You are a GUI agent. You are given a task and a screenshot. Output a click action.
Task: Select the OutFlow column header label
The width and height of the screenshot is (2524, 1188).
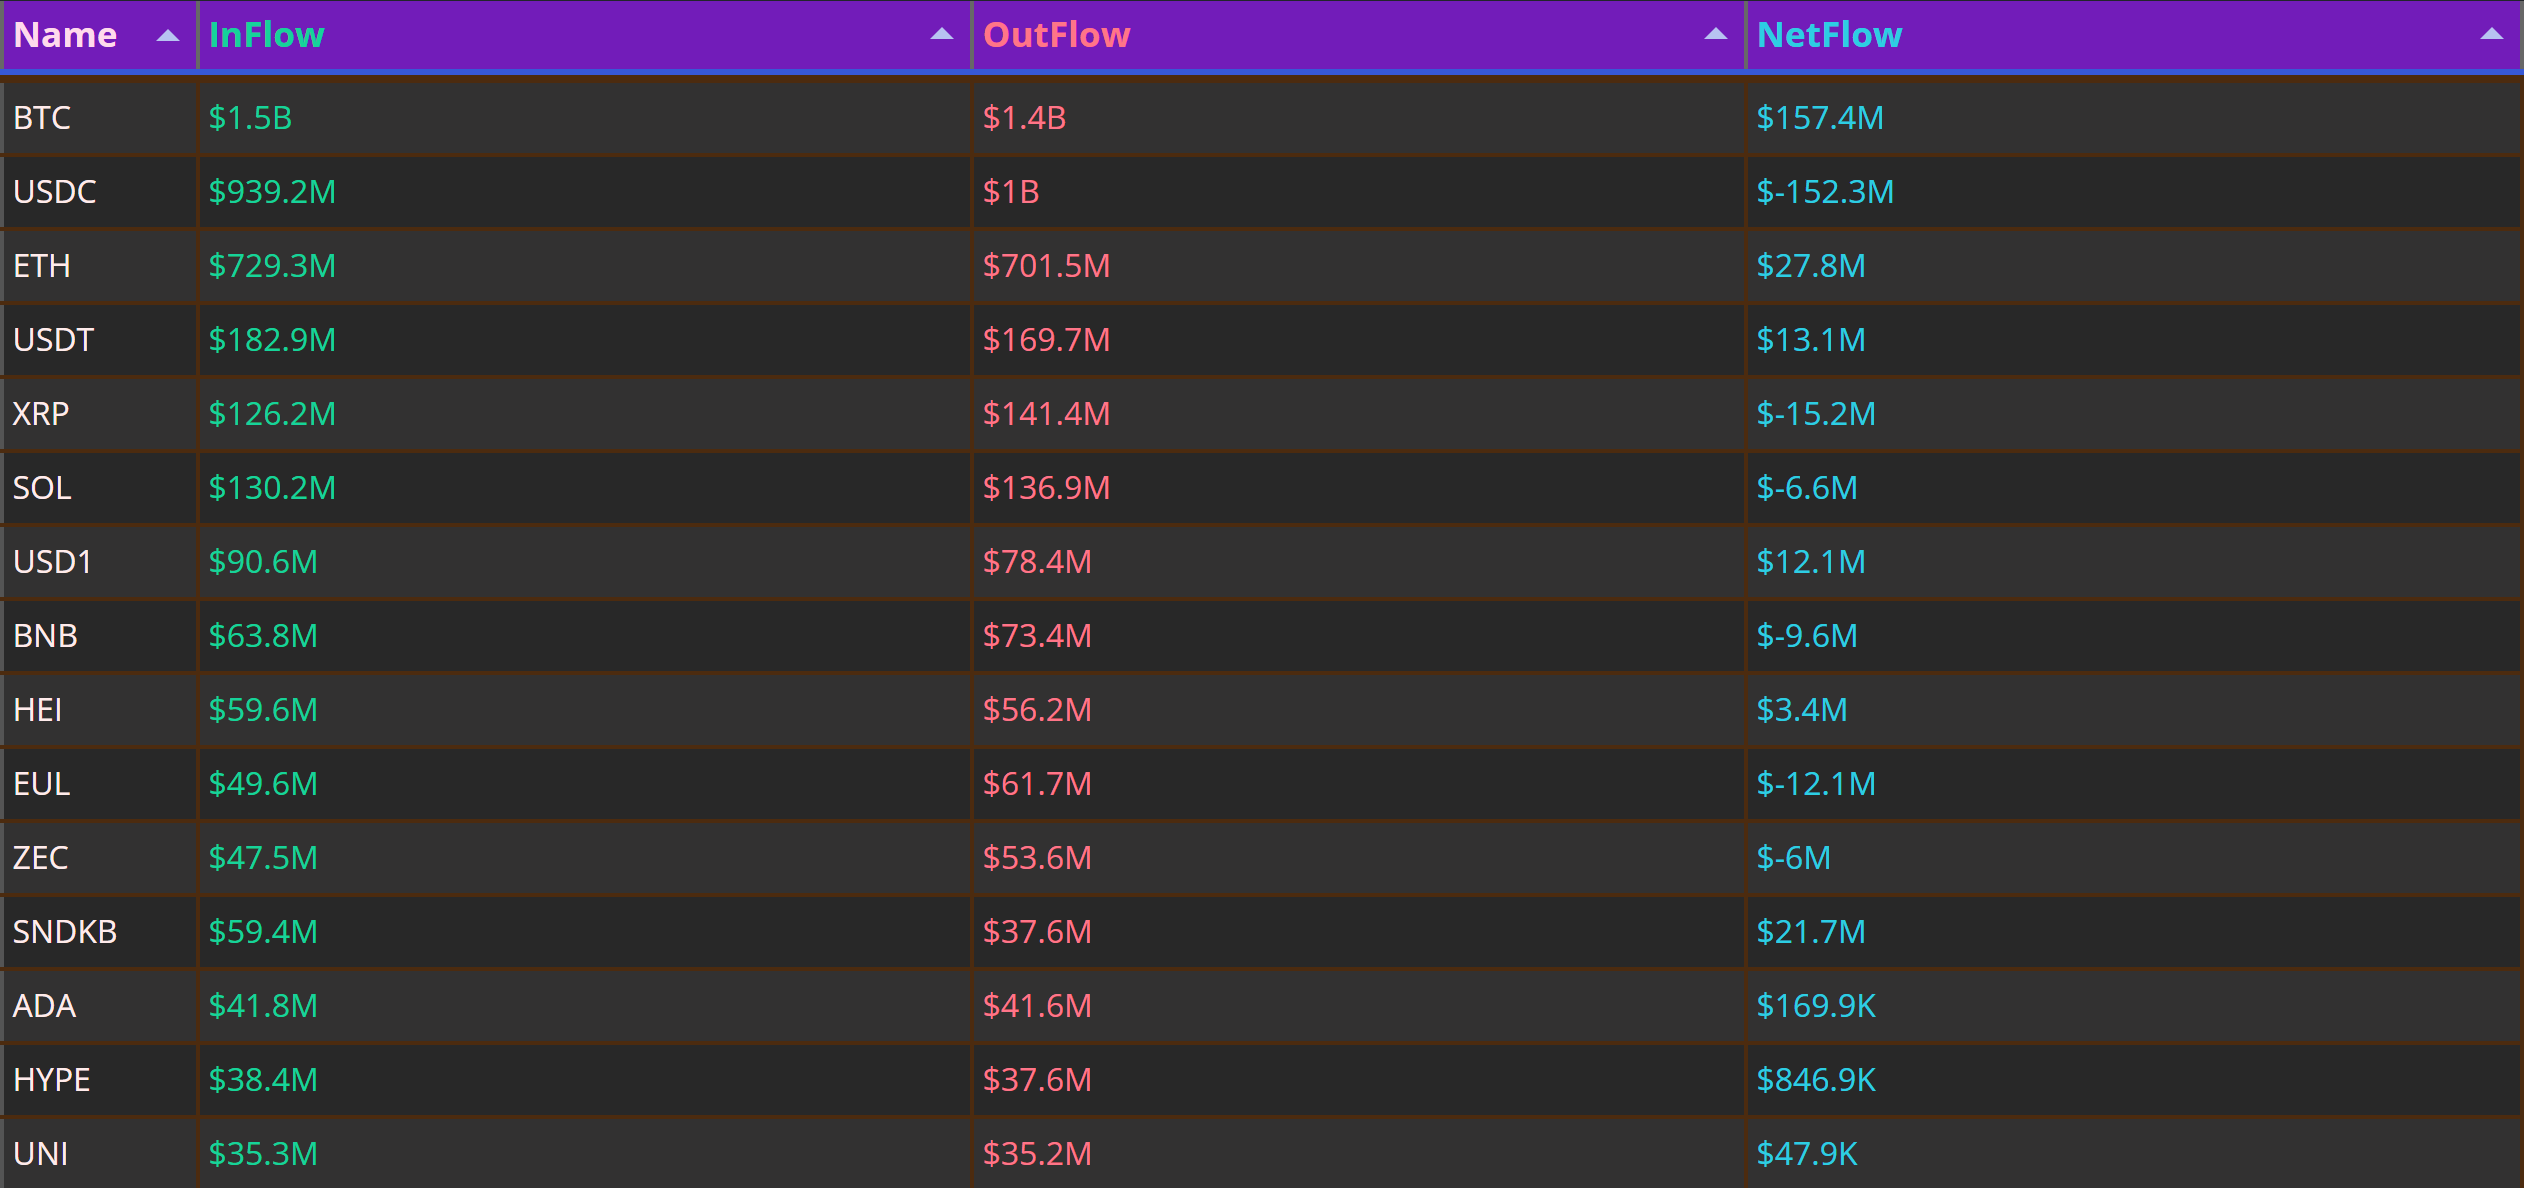[1056, 35]
